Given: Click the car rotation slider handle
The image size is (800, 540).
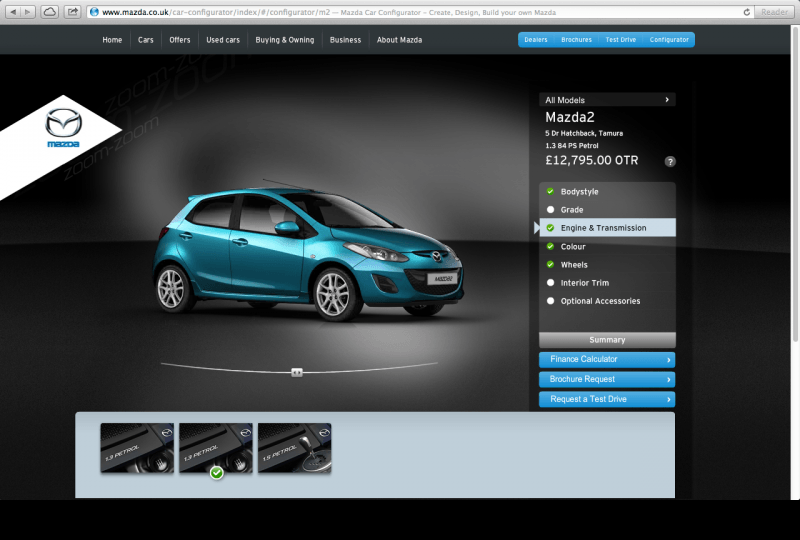Looking at the screenshot, I should pos(297,373).
